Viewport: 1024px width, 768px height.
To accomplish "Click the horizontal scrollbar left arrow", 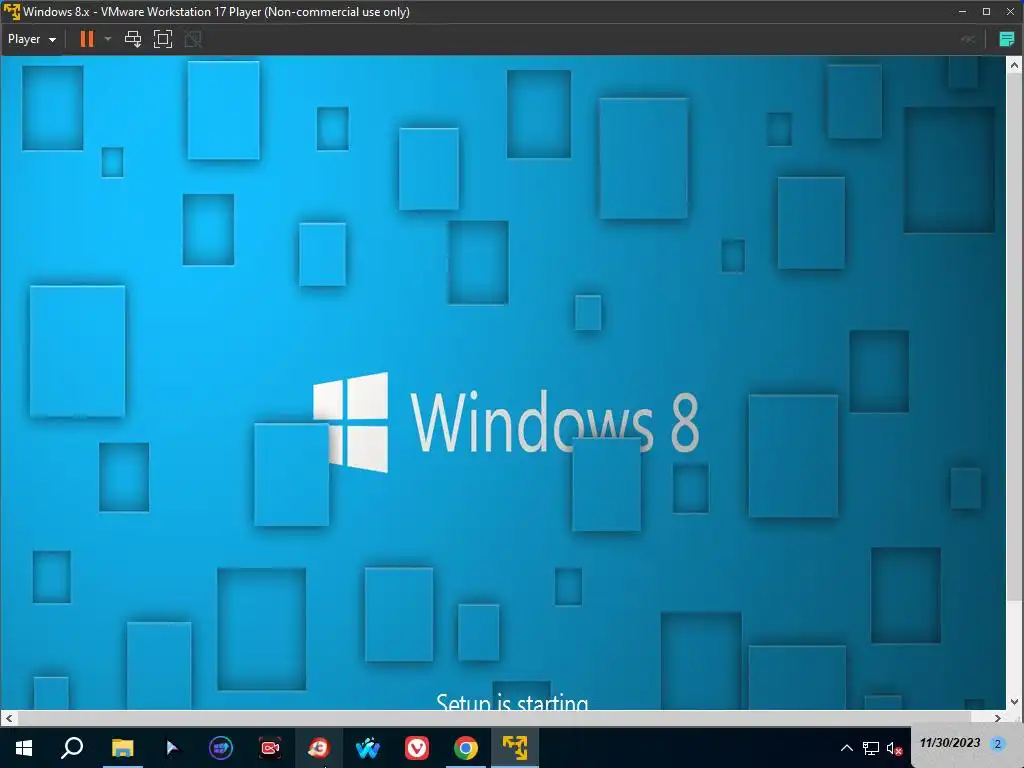I will (x=8, y=718).
